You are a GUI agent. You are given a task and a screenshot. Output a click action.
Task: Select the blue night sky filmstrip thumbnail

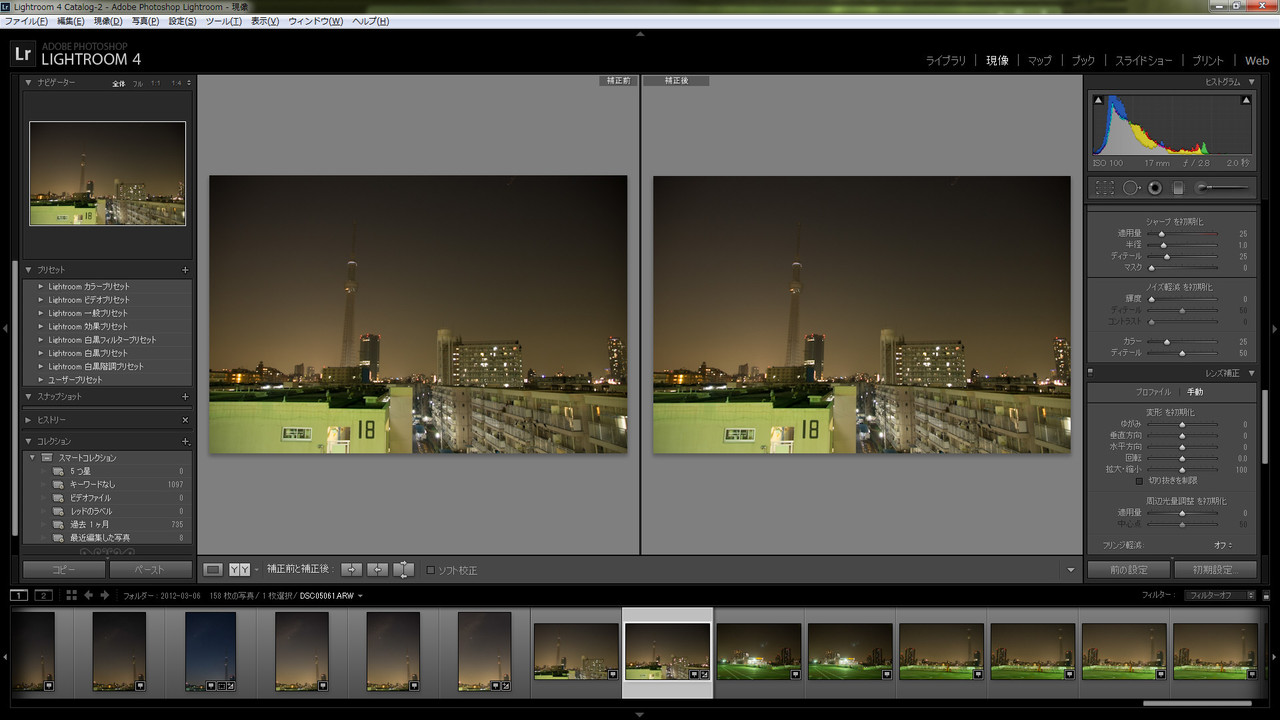(211, 652)
